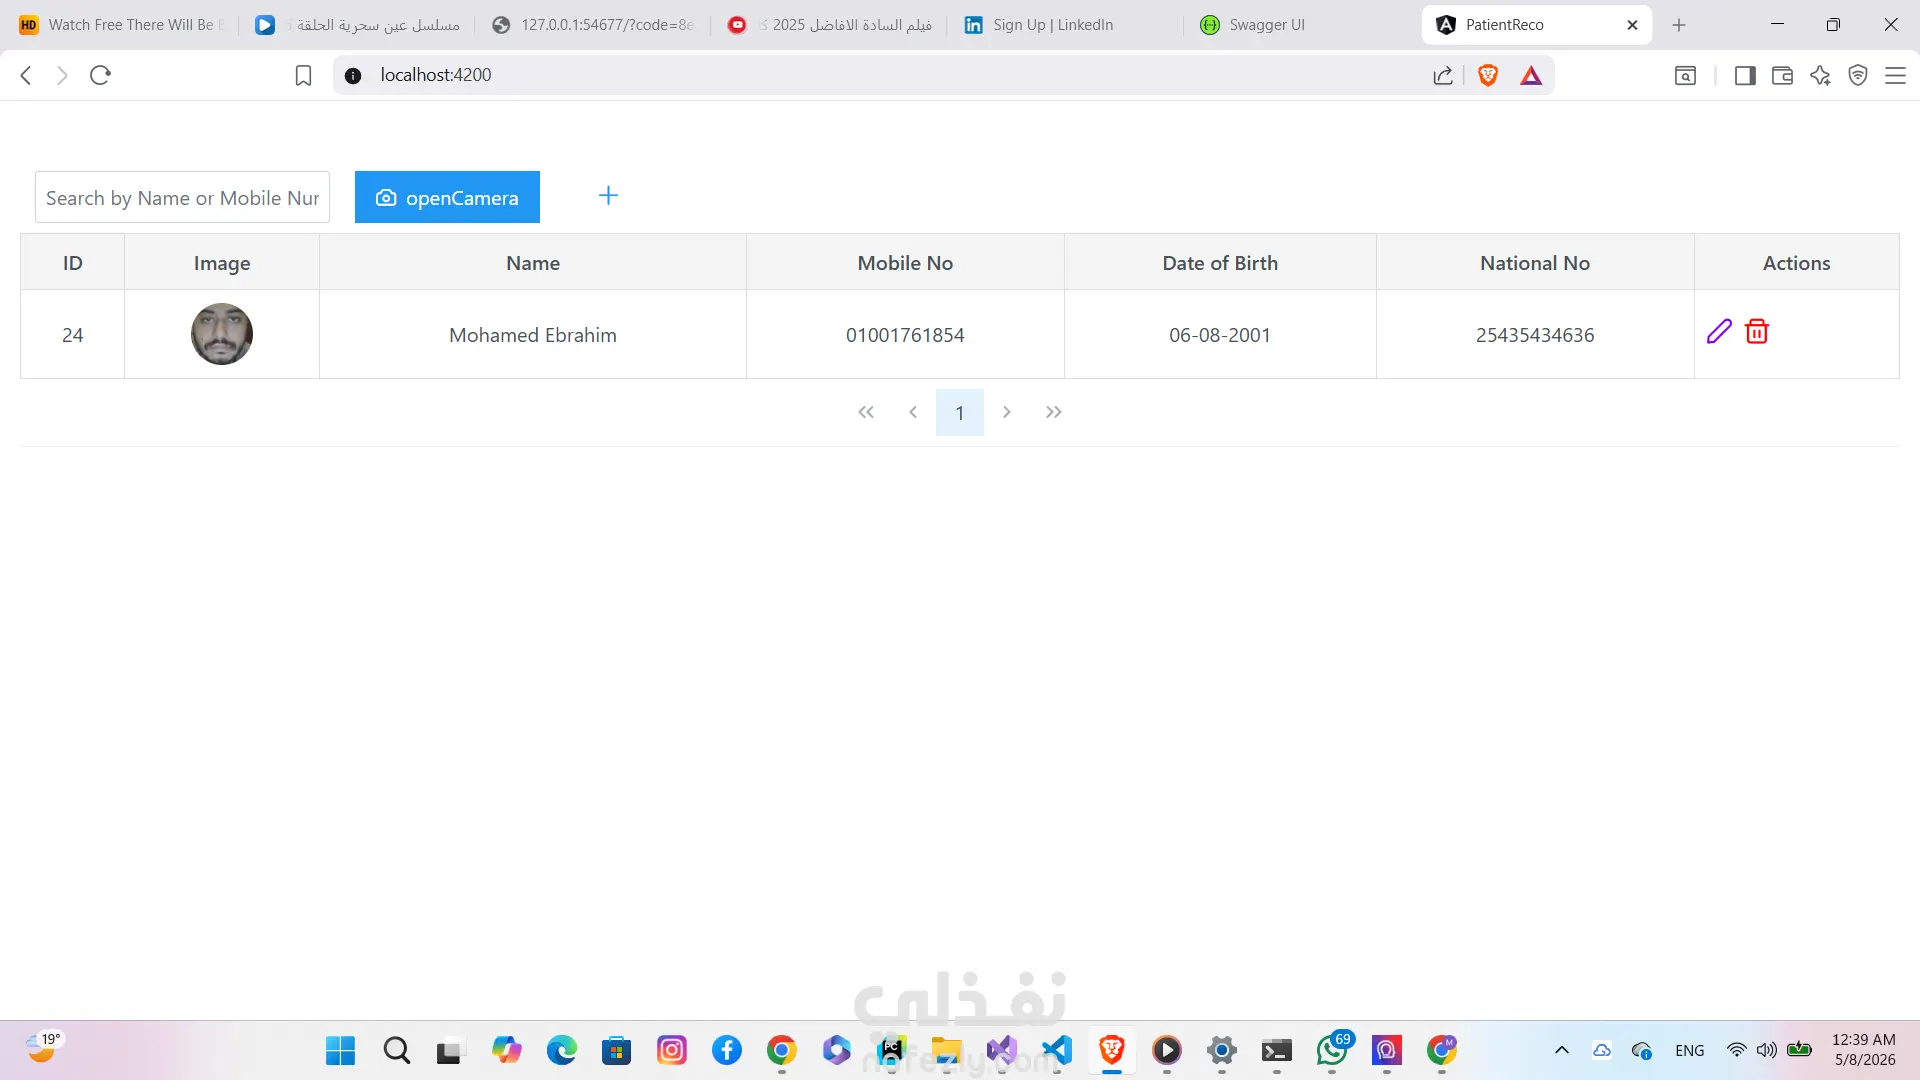Go to previous page of the table
This screenshot has width=1920, height=1080.
[913, 412]
